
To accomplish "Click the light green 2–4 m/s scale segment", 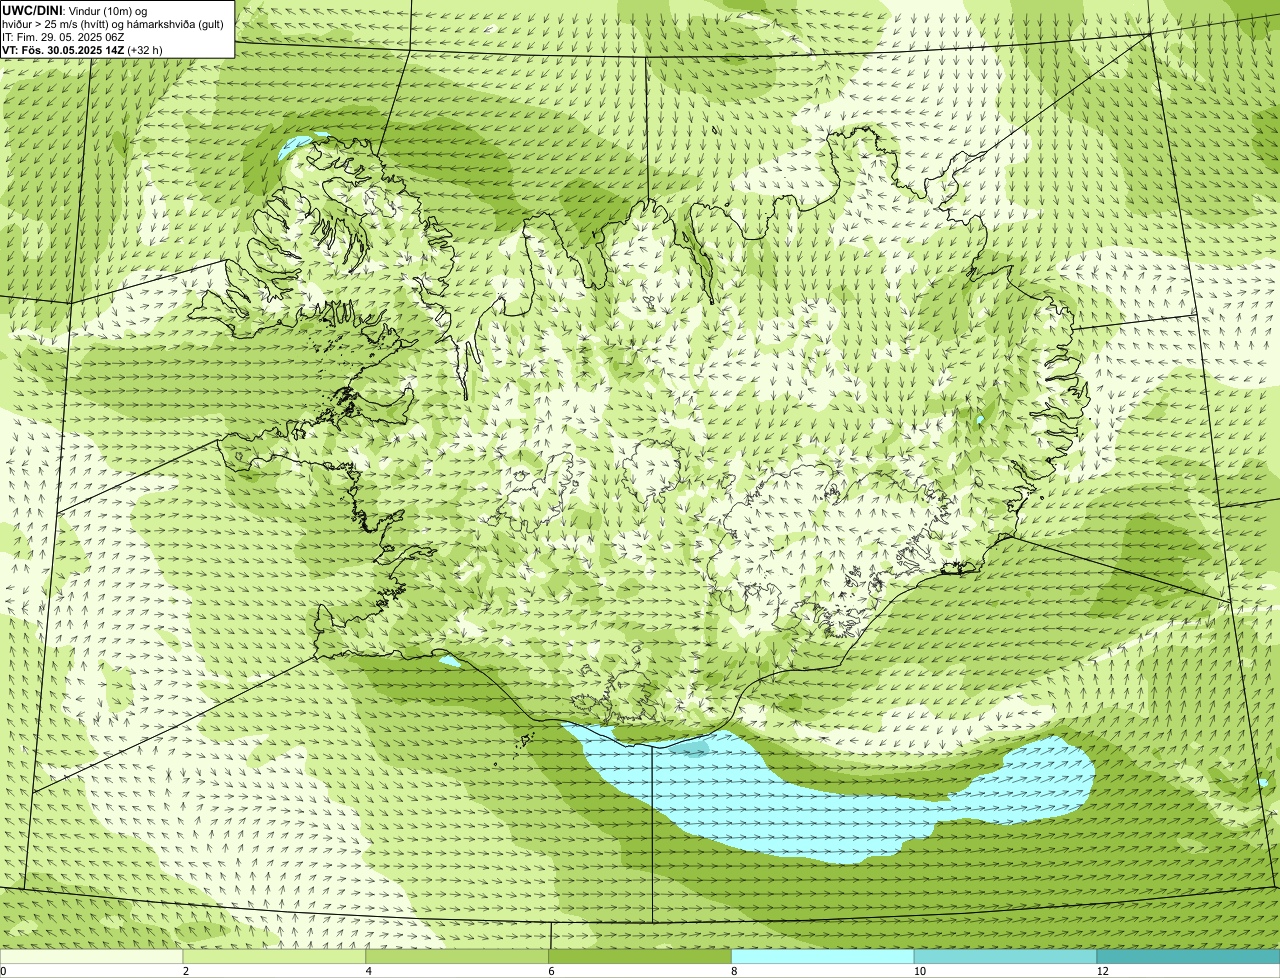I will (275, 956).
